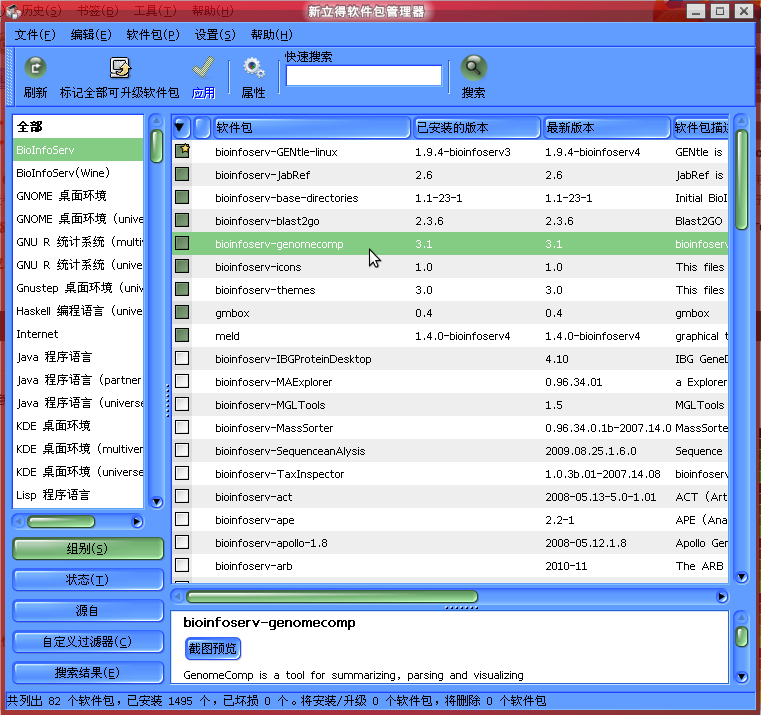The image size is (761, 715).
Task: Open background window 工具(T) menu
Action: (x=155, y=10)
